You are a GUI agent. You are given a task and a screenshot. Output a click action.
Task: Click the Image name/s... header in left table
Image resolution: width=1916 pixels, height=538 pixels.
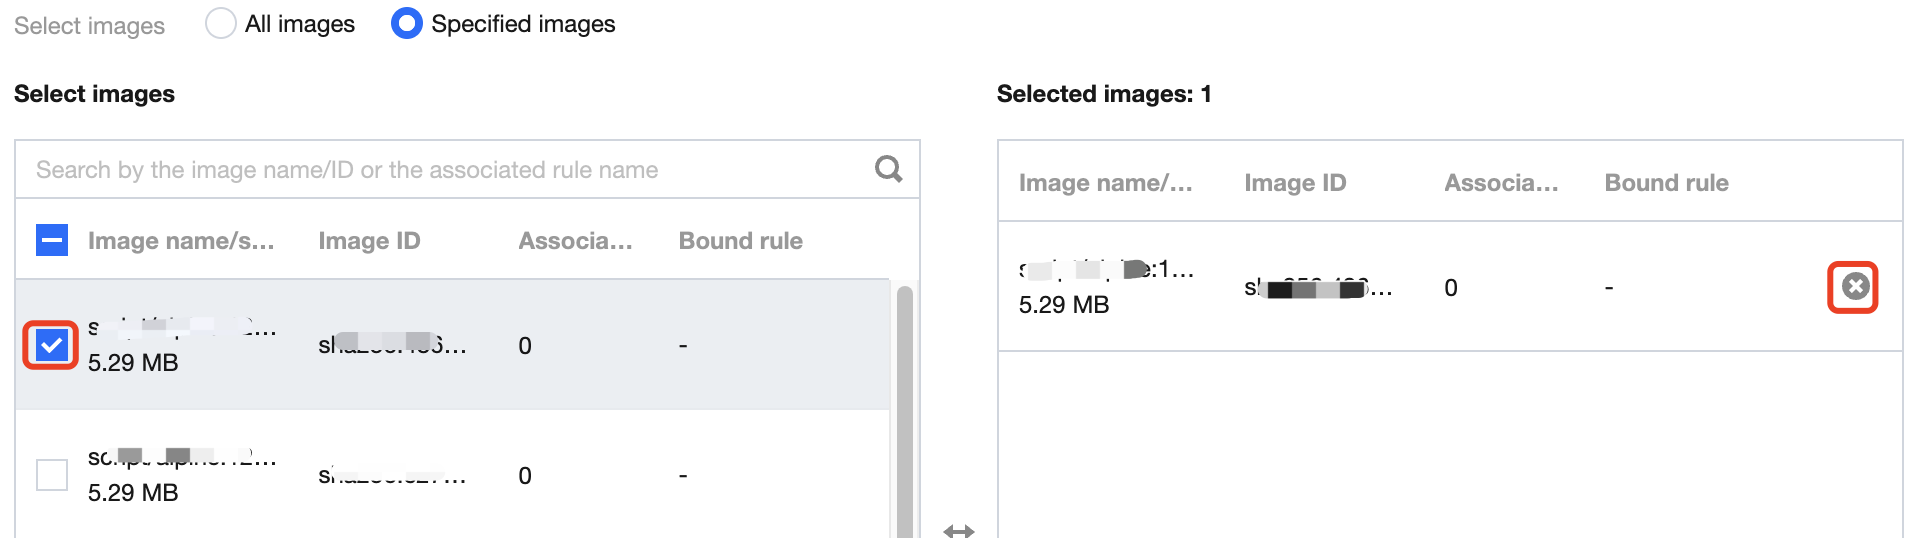(181, 241)
